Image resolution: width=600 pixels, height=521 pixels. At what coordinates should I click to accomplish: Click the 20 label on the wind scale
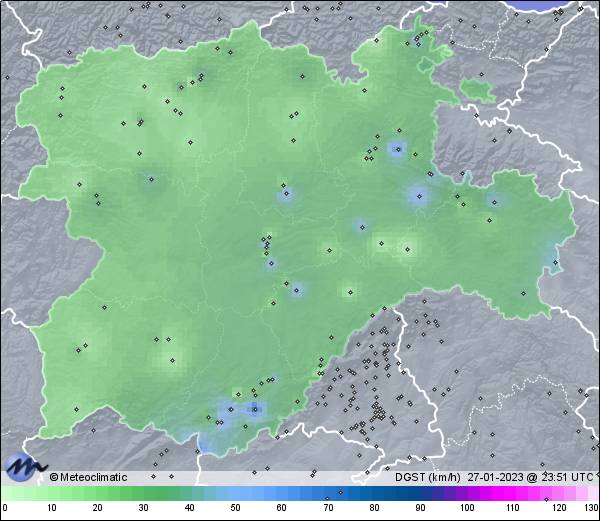98,508
